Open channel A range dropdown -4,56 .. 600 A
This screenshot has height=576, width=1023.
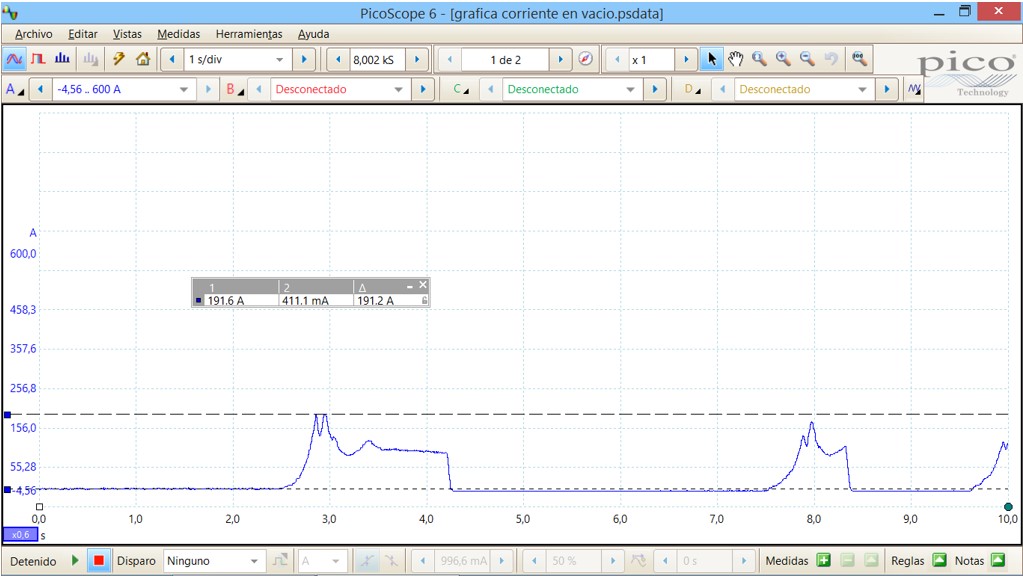pyautogui.click(x=184, y=89)
